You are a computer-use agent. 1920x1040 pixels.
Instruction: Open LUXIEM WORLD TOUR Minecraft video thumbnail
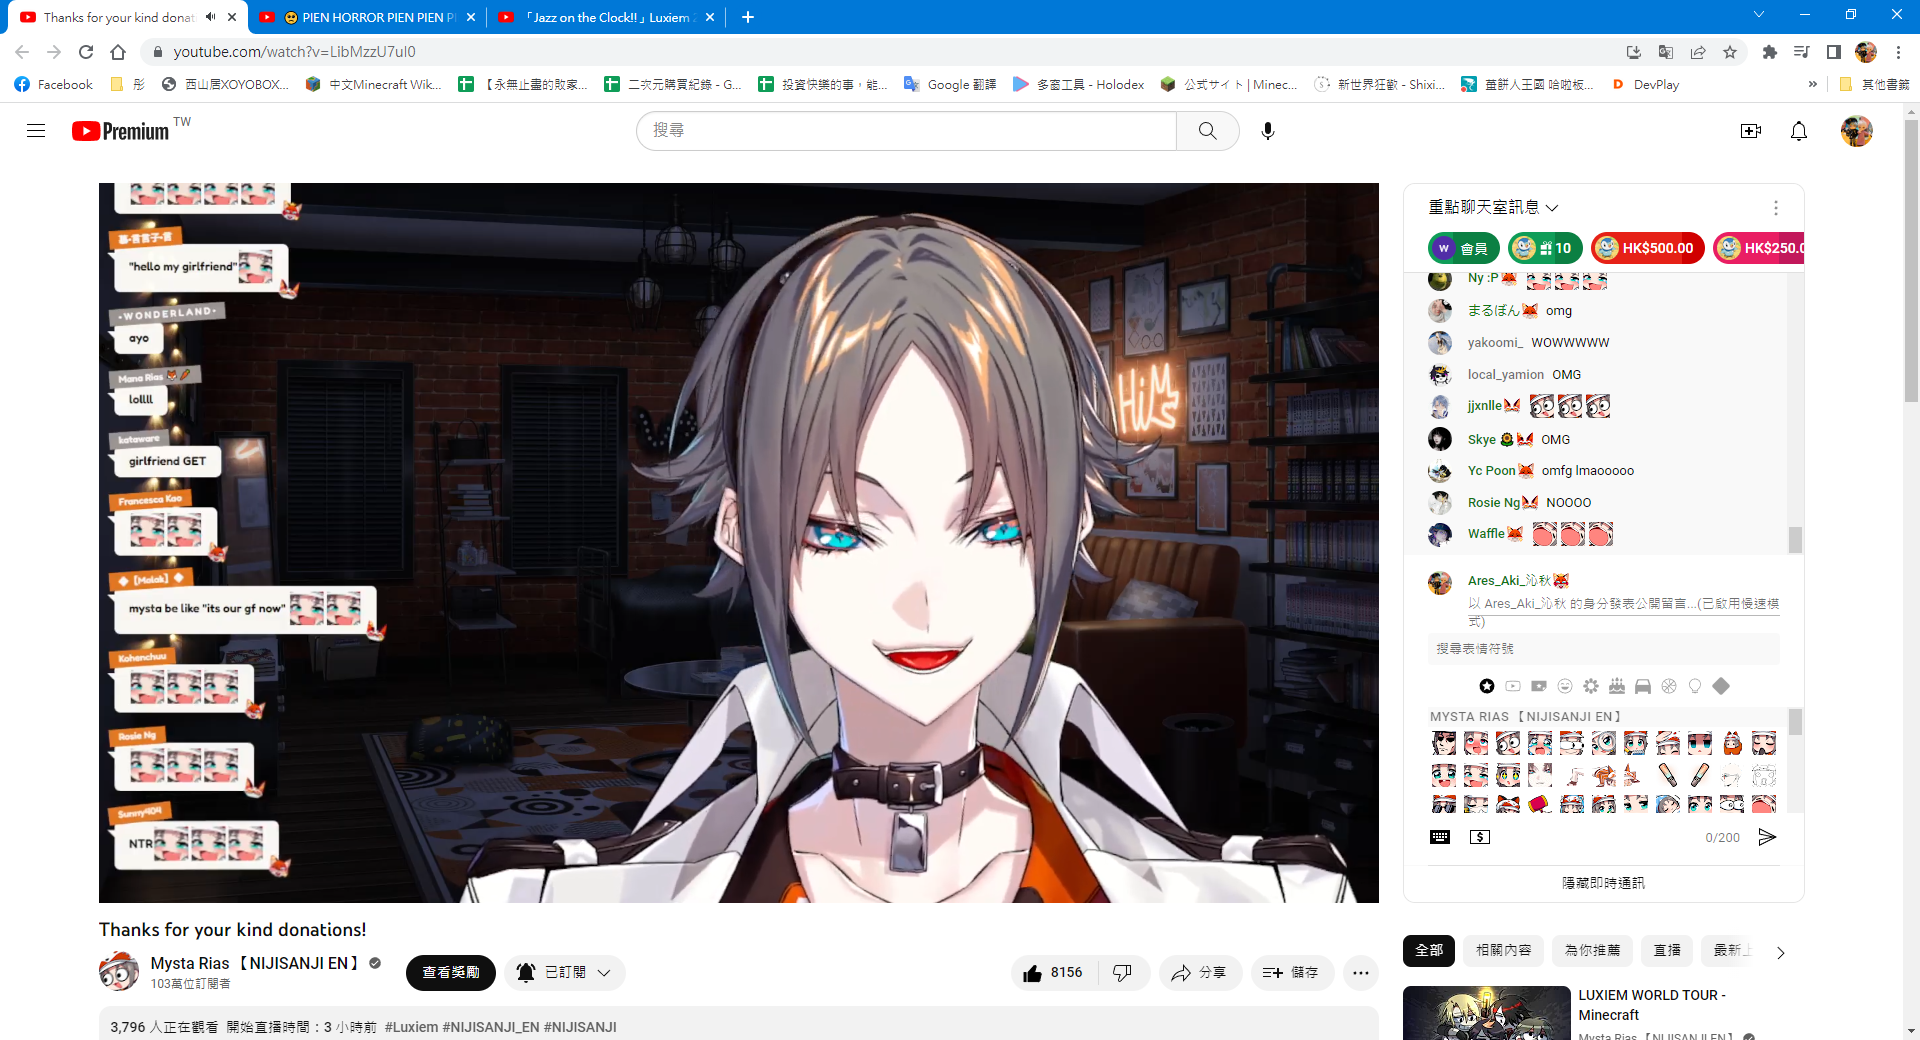click(x=1486, y=1013)
